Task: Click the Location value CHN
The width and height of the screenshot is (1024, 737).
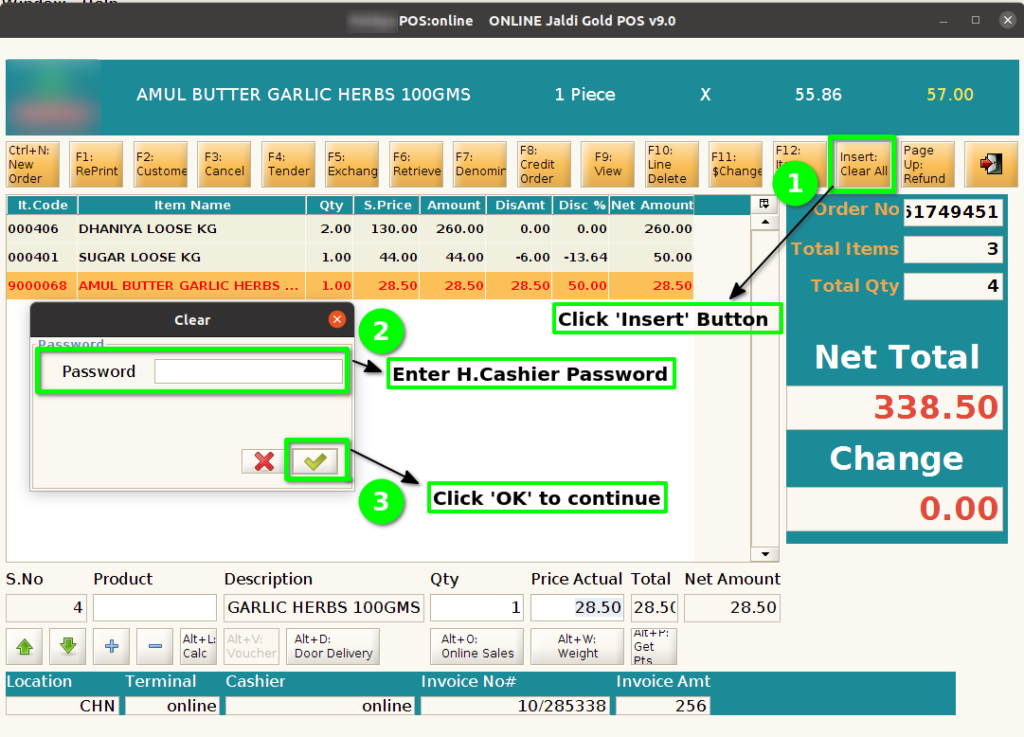Action: click(x=63, y=706)
